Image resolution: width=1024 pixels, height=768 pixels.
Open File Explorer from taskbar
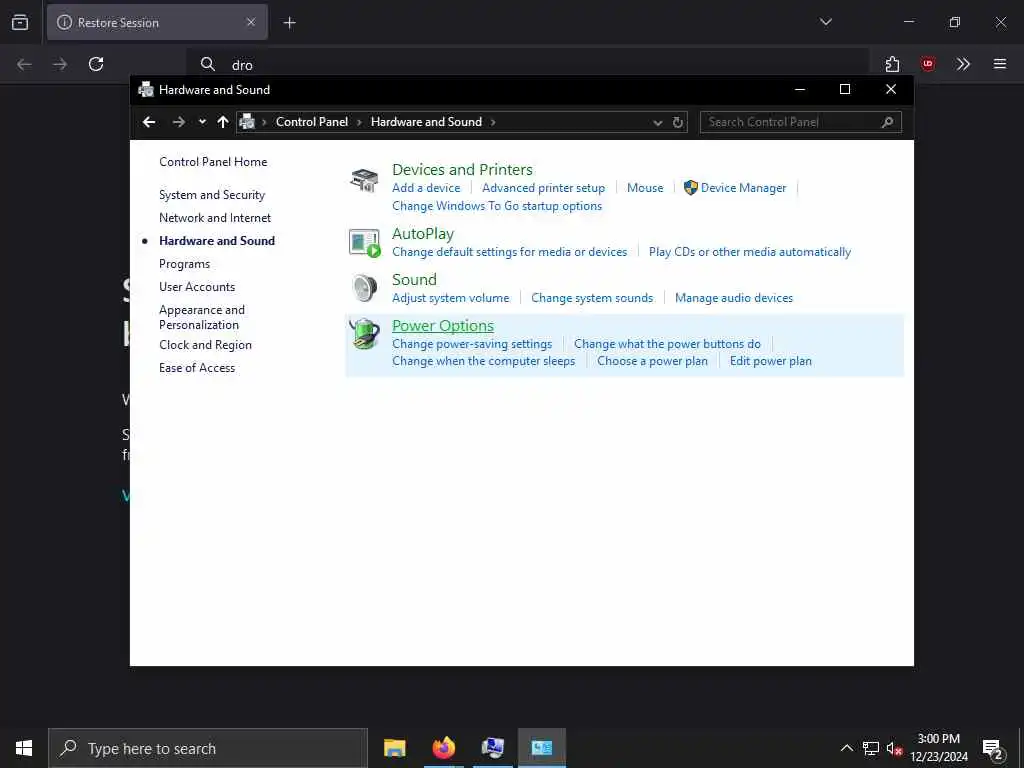[x=394, y=748]
